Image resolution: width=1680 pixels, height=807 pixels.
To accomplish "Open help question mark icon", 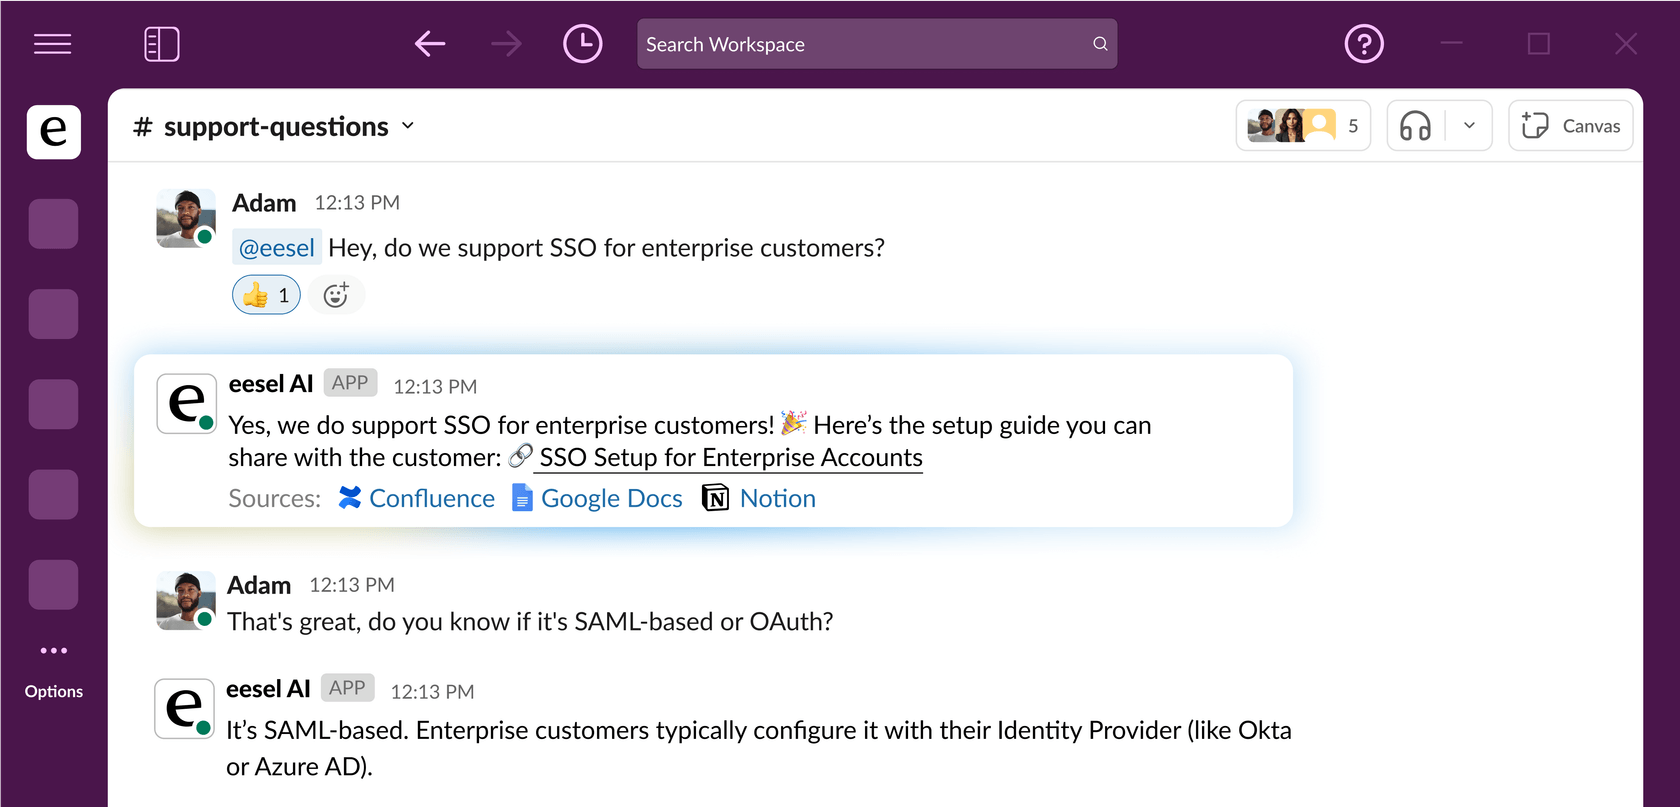I will [1363, 44].
